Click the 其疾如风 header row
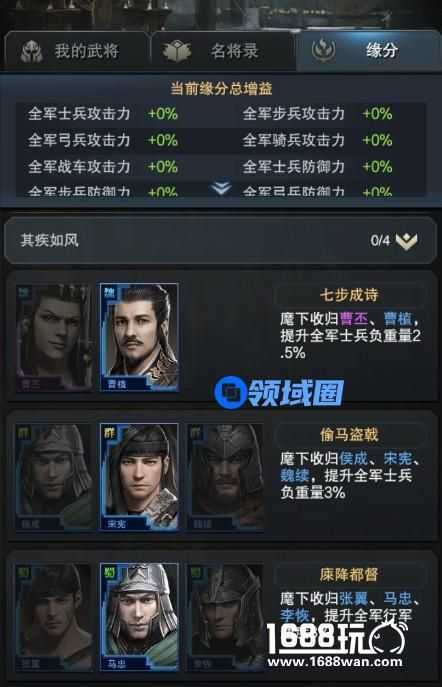The image size is (442, 687). [x=220, y=240]
